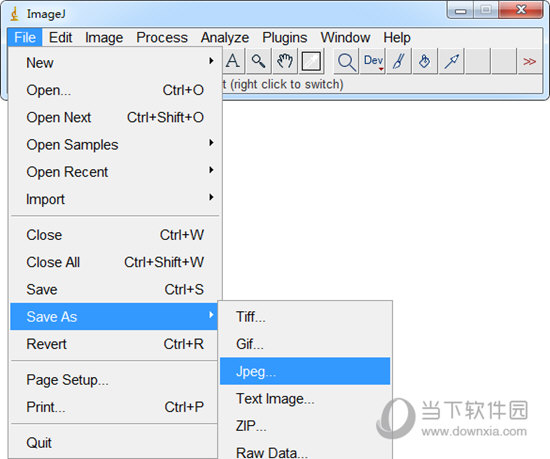Open the Image menu
Image resolution: width=550 pixels, height=459 pixels.
tap(104, 38)
